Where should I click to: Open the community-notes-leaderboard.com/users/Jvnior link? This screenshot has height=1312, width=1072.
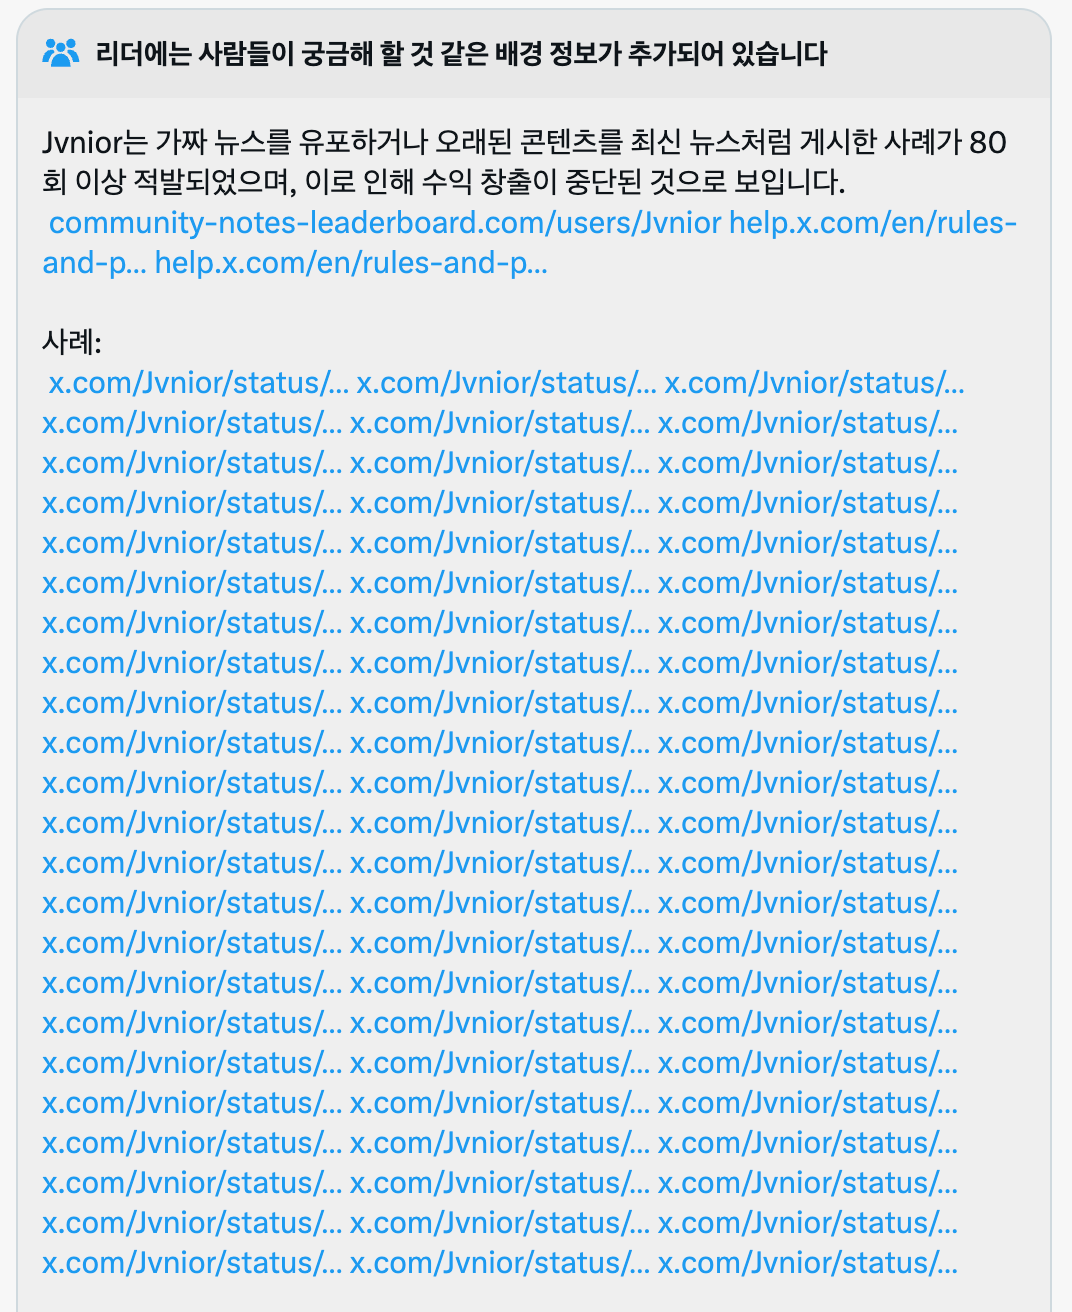coord(385,223)
